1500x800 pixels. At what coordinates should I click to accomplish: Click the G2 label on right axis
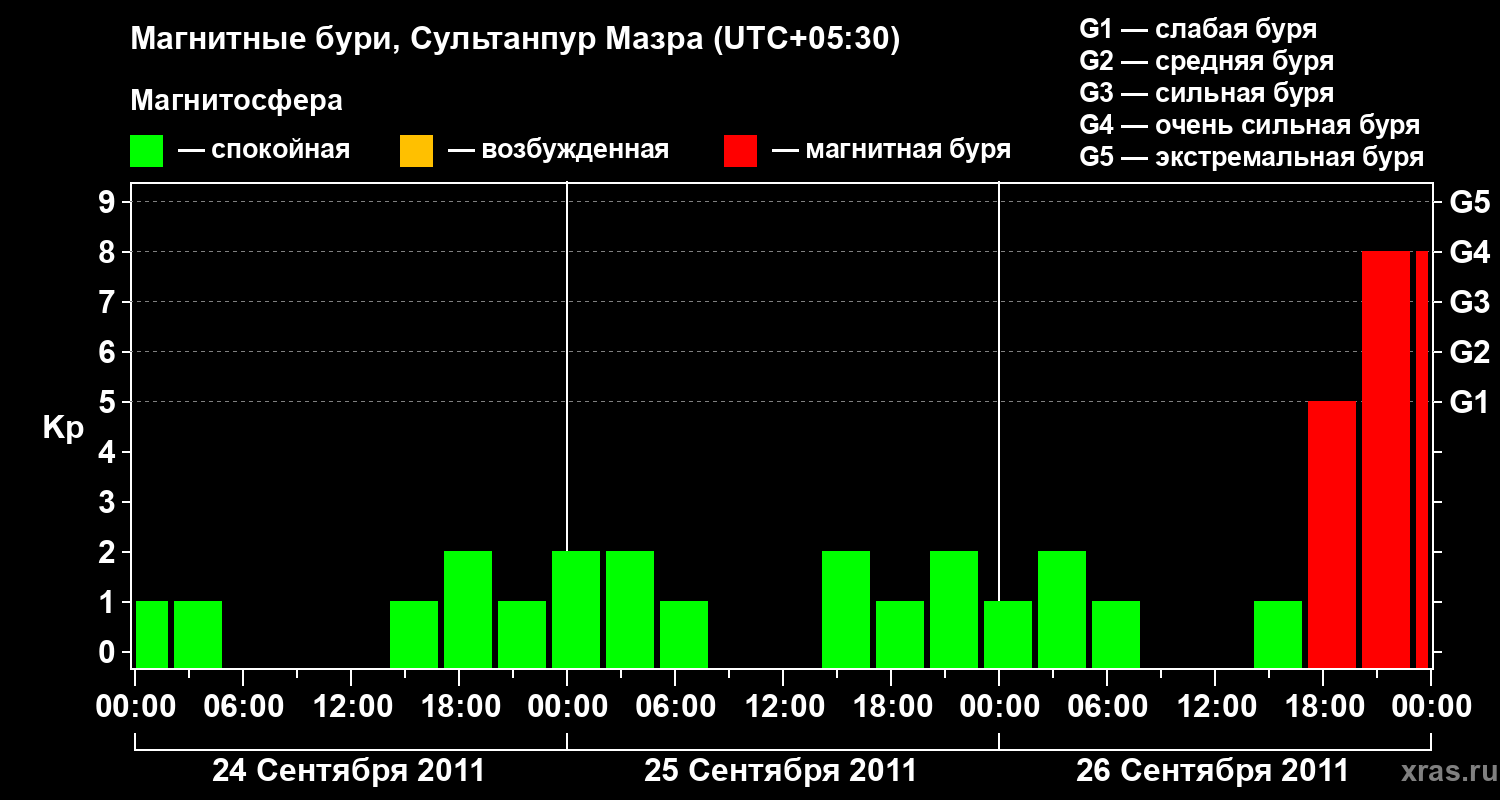coord(1469,352)
